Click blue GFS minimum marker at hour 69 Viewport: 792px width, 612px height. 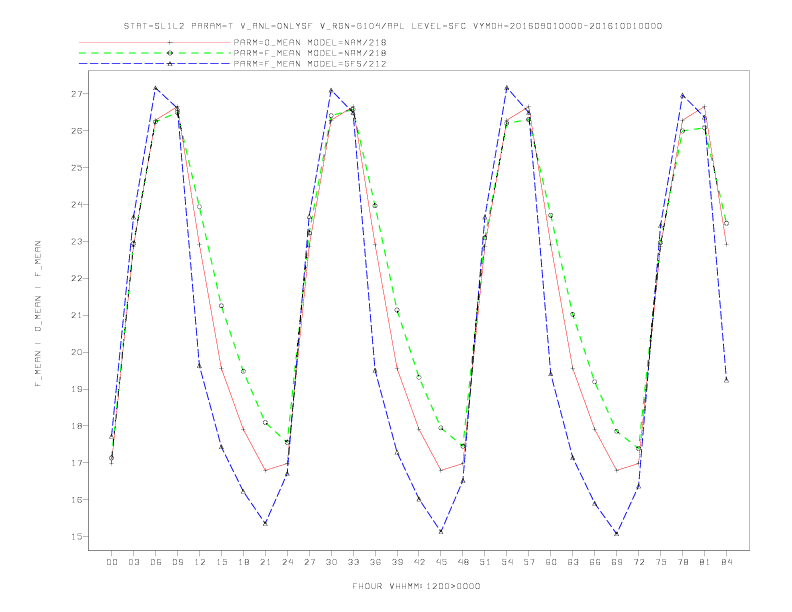click(x=617, y=533)
